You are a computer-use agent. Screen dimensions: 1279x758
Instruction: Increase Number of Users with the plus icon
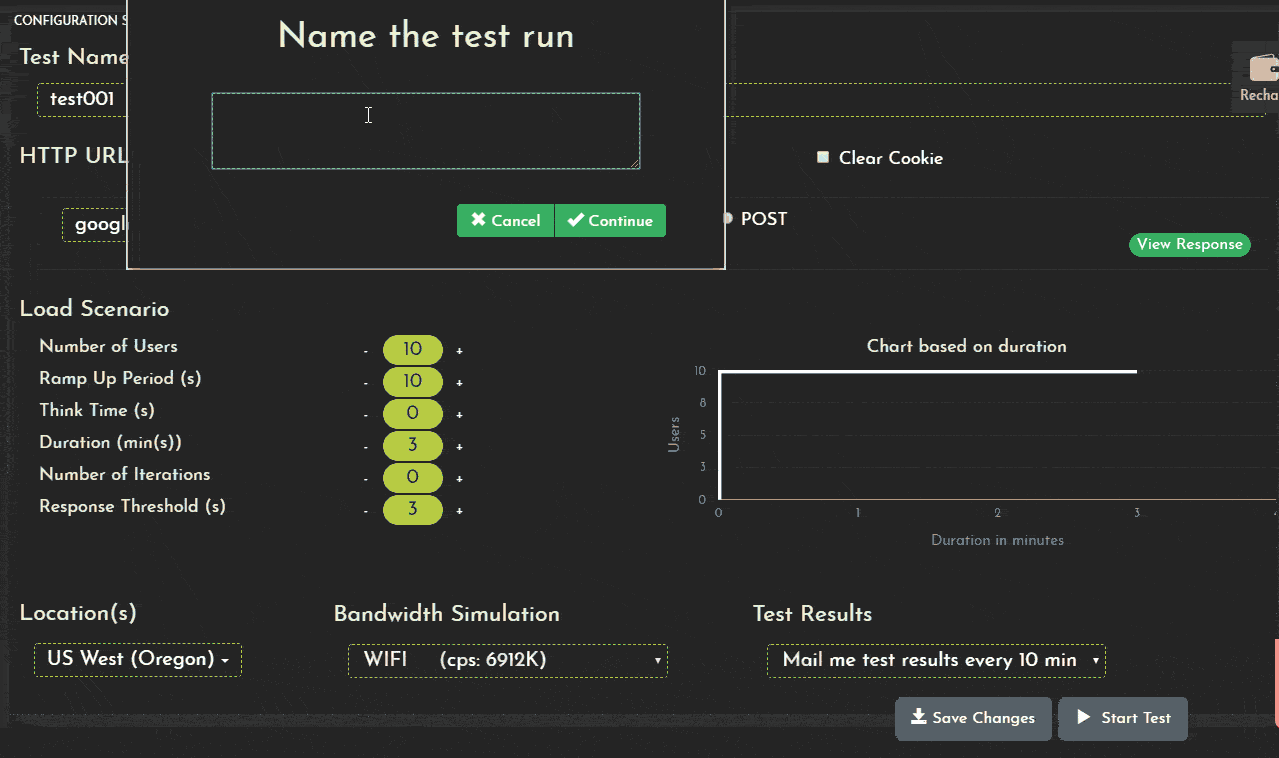point(459,349)
